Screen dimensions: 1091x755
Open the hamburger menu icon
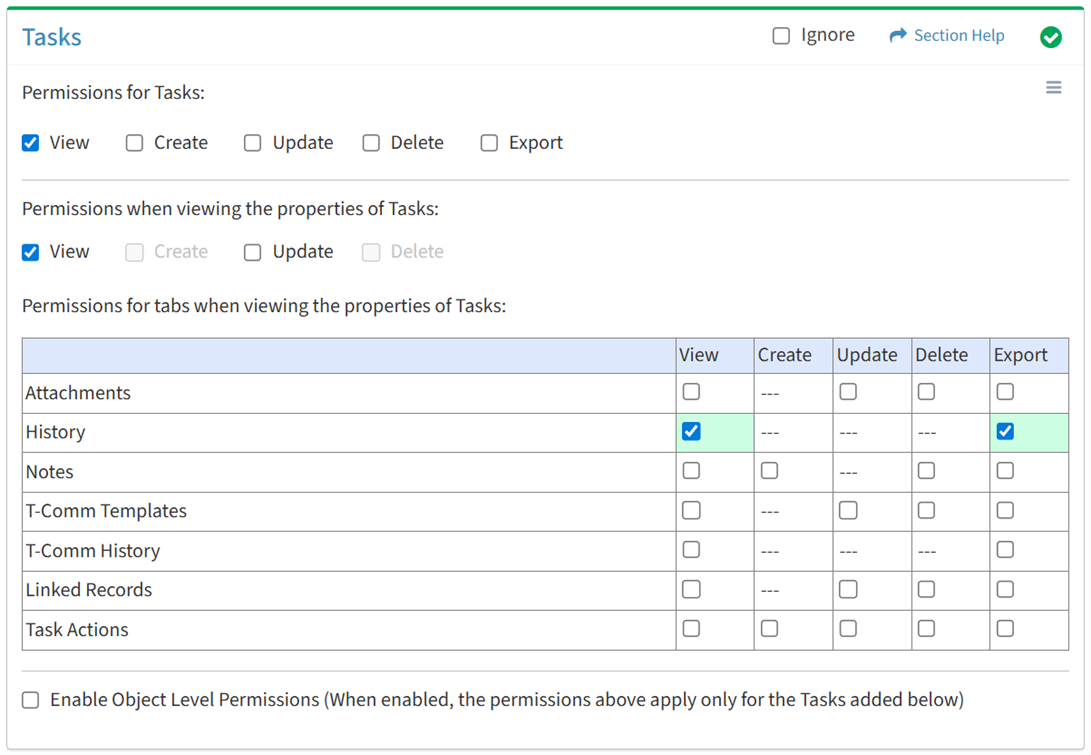click(x=1053, y=88)
